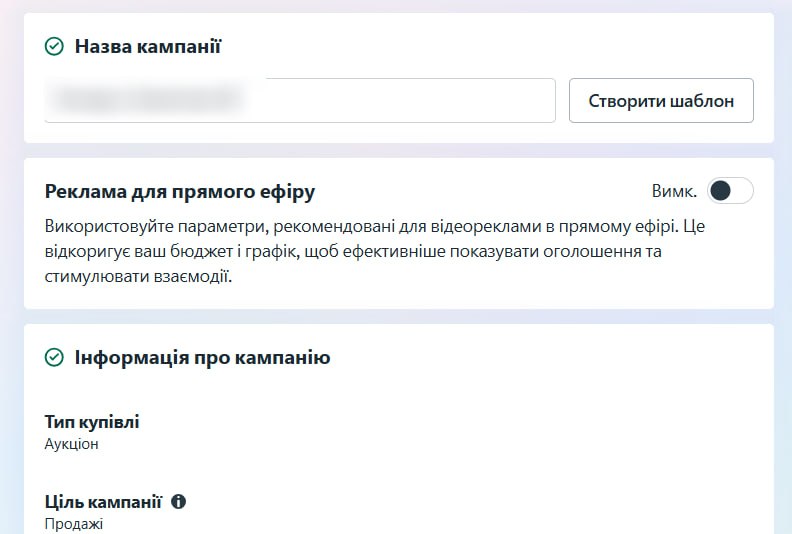Viewport: 792px width, 534px height.
Task: Enable the "Реклама для прямого ефіру" toggle
Action: tap(730, 191)
